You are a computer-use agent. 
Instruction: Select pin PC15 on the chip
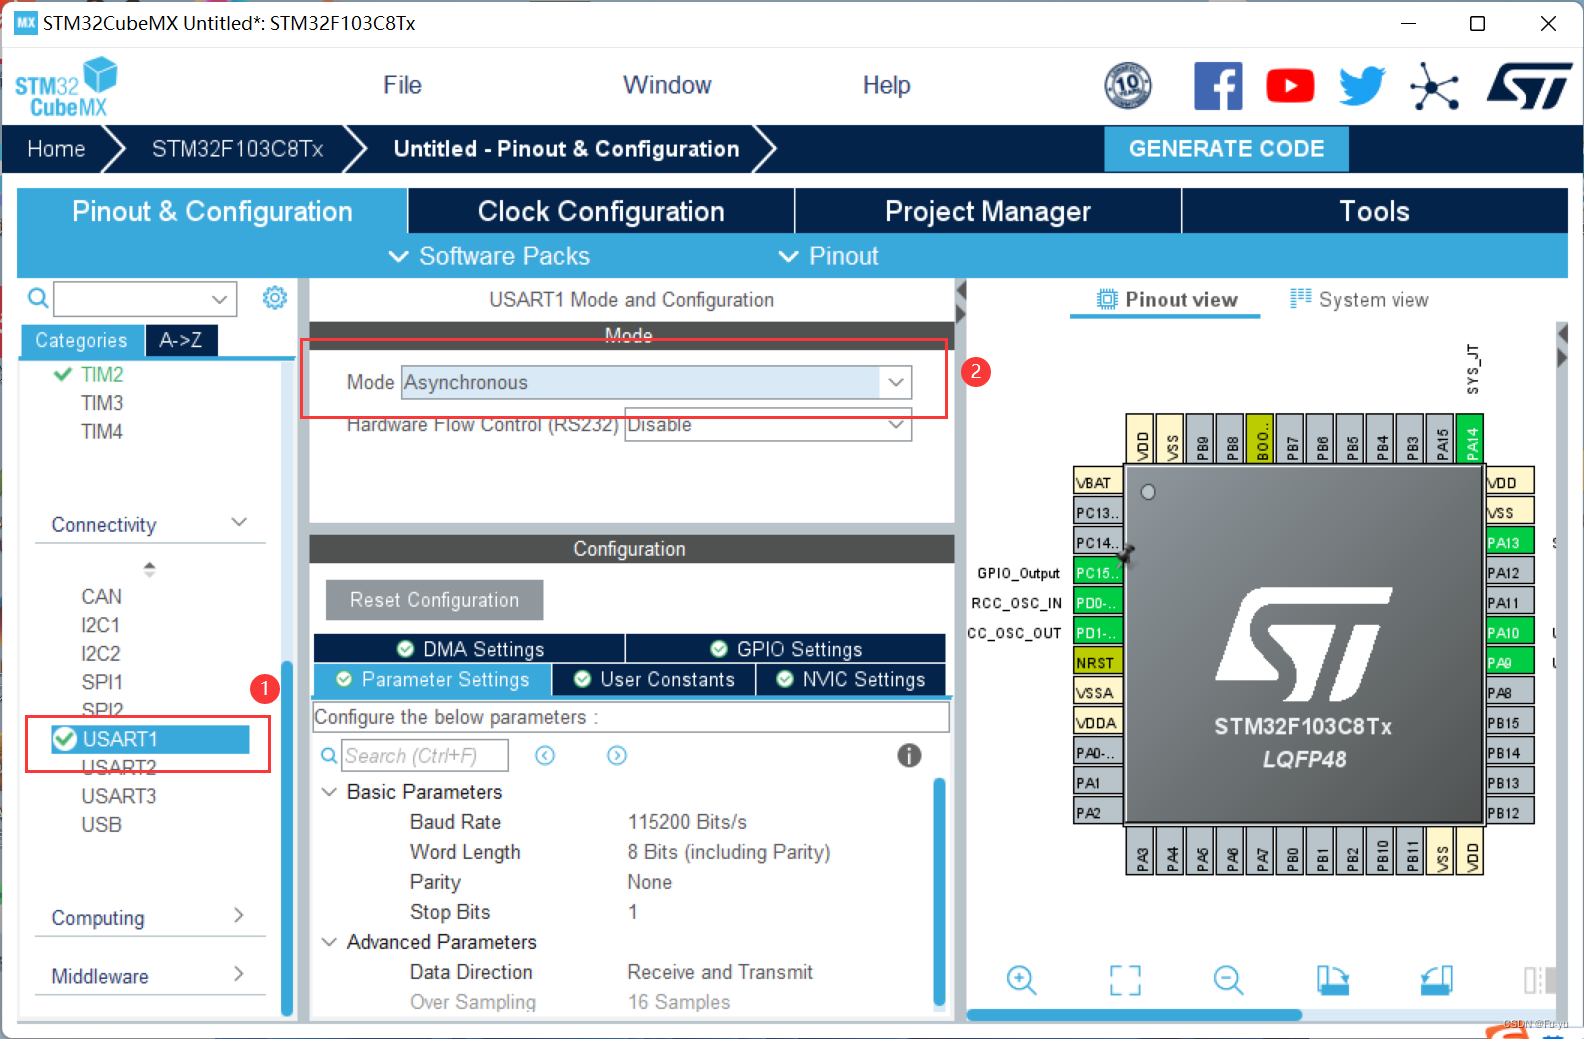(1098, 573)
